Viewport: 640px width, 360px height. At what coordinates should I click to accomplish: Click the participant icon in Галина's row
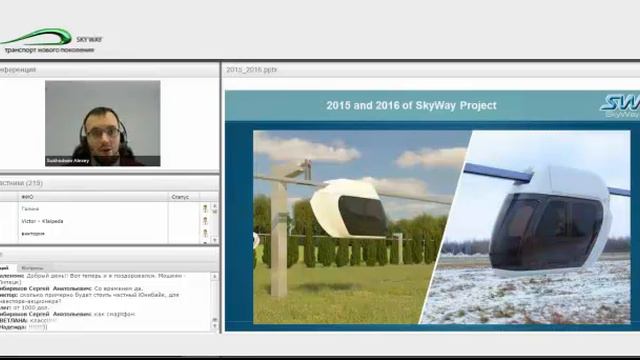205,209
